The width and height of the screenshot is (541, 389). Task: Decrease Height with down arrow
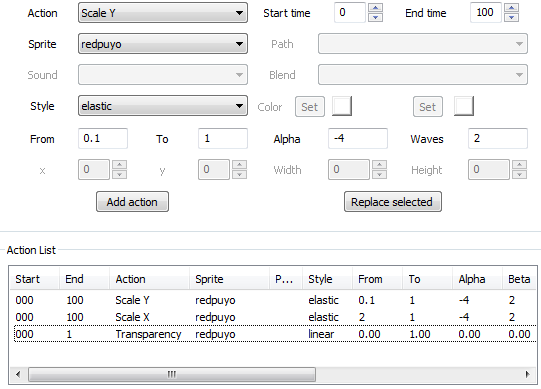coord(520,174)
